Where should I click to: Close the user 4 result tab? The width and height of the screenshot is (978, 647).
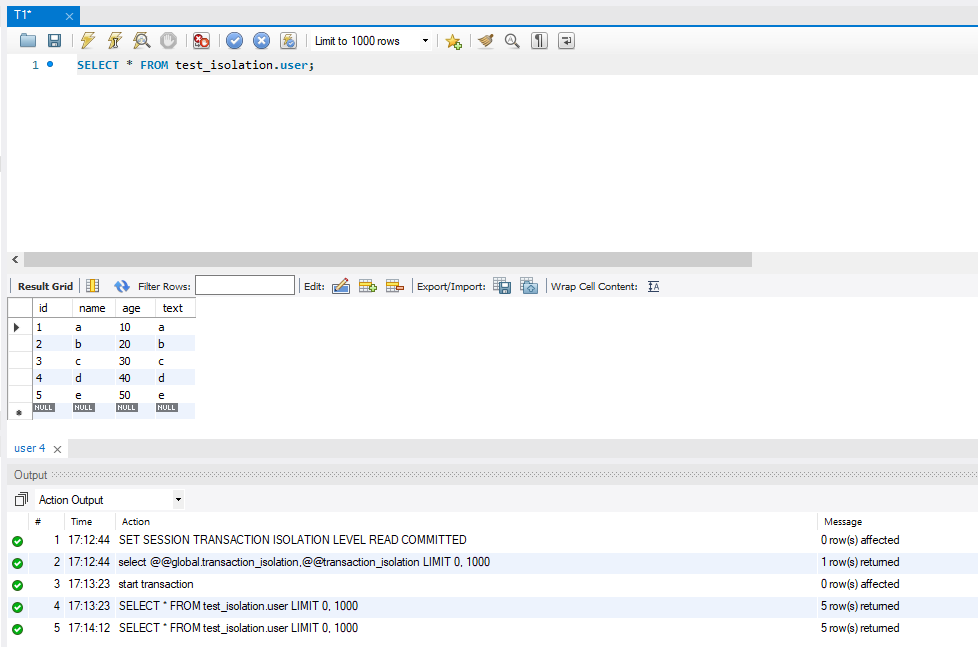coord(57,449)
